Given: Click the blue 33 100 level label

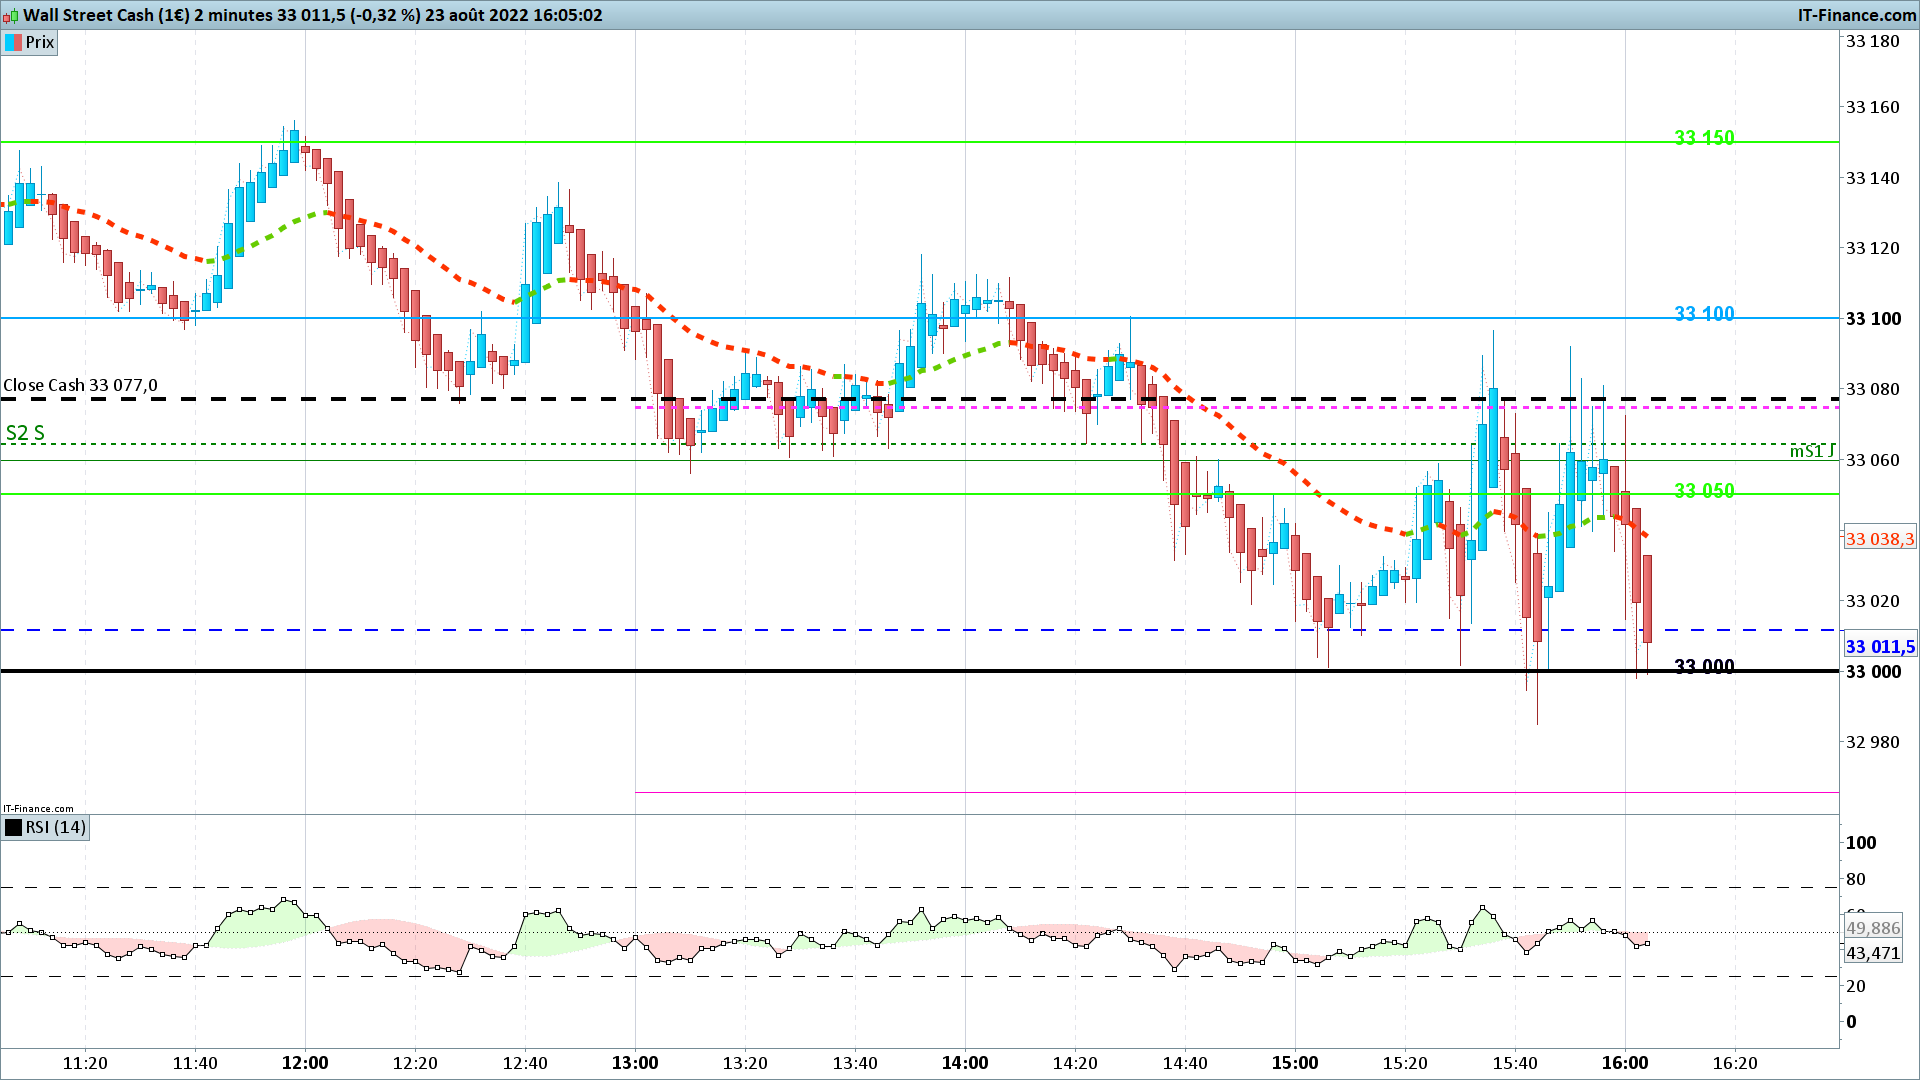Looking at the screenshot, I should point(1704,314).
